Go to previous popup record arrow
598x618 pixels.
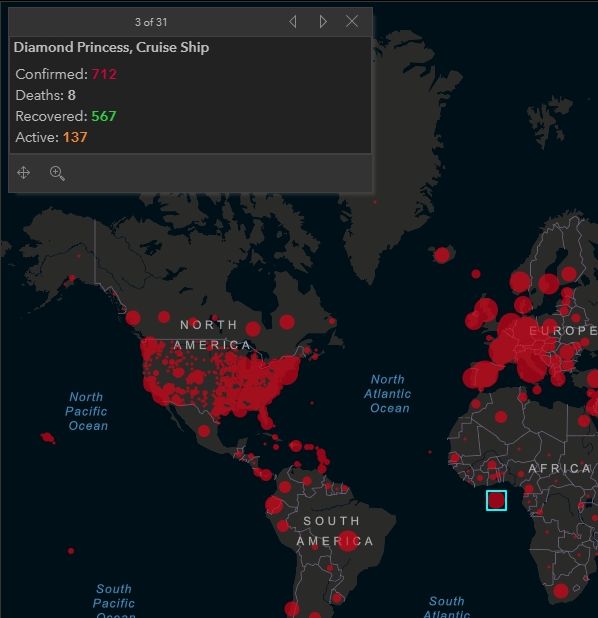pyautogui.click(x=293, y=22)
